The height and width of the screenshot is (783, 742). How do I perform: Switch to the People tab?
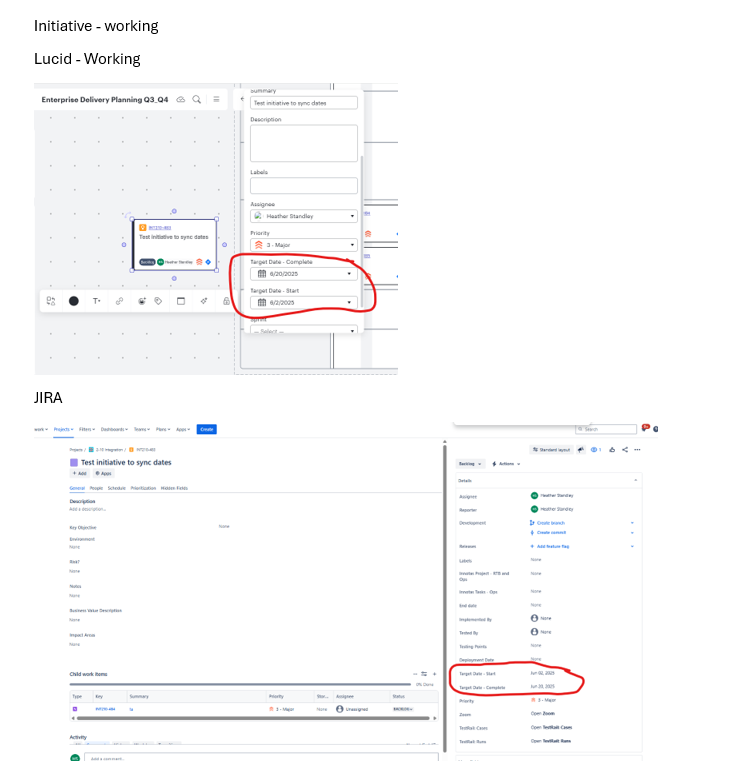coord(96,488)
